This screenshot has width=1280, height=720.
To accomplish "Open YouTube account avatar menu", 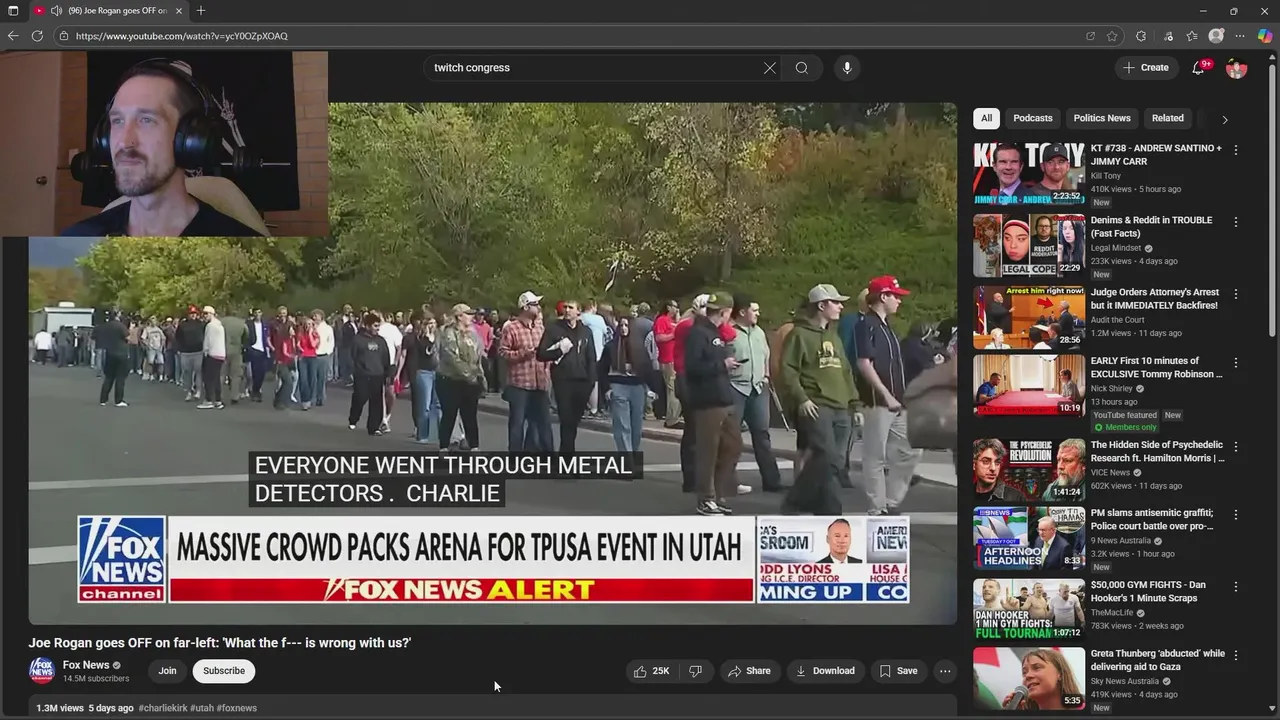I will point(1237,68).
